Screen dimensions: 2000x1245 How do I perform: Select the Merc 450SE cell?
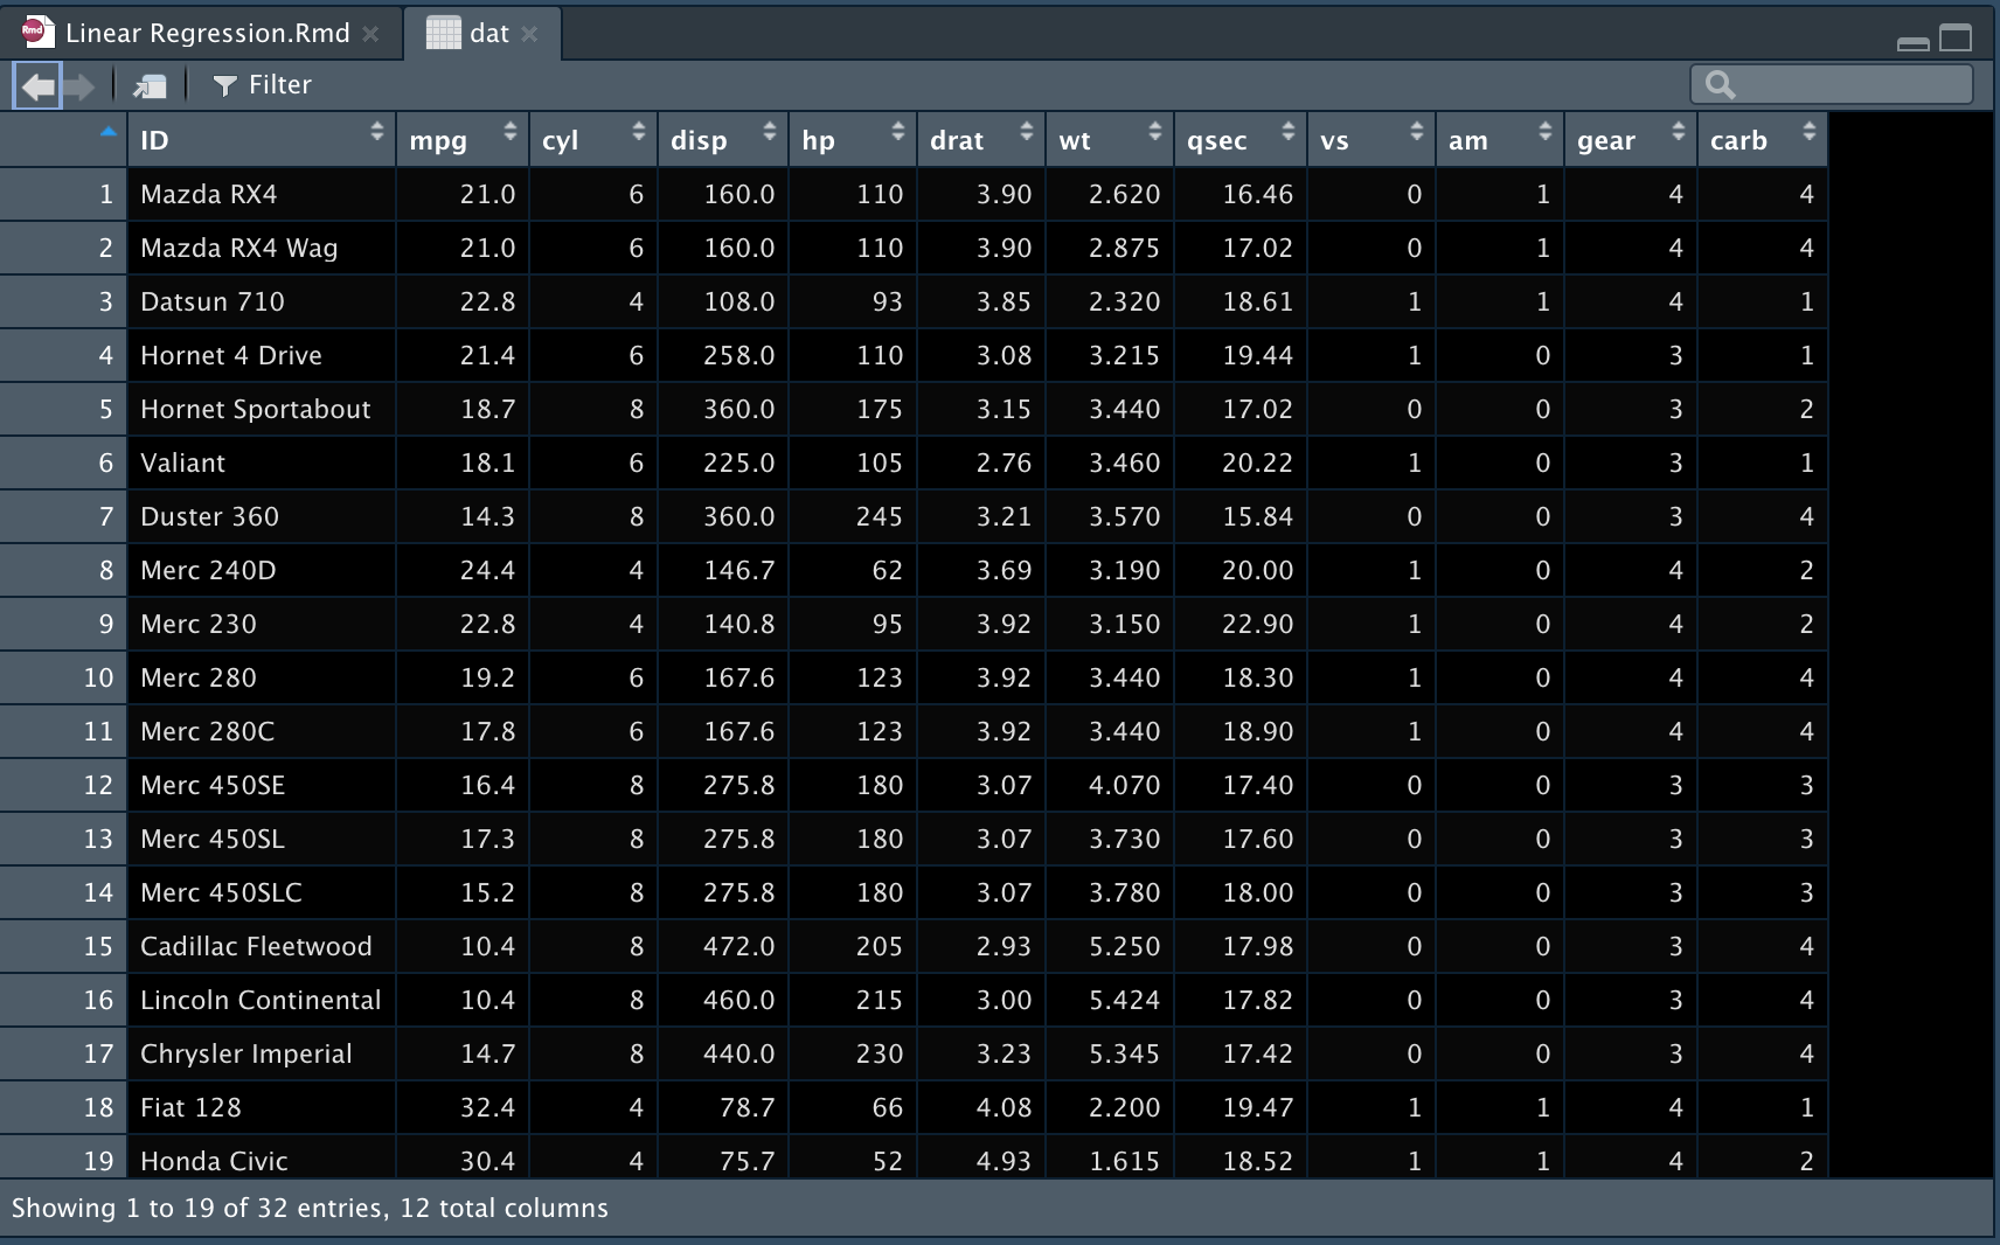pyautogui.click(x=262, y=785)
